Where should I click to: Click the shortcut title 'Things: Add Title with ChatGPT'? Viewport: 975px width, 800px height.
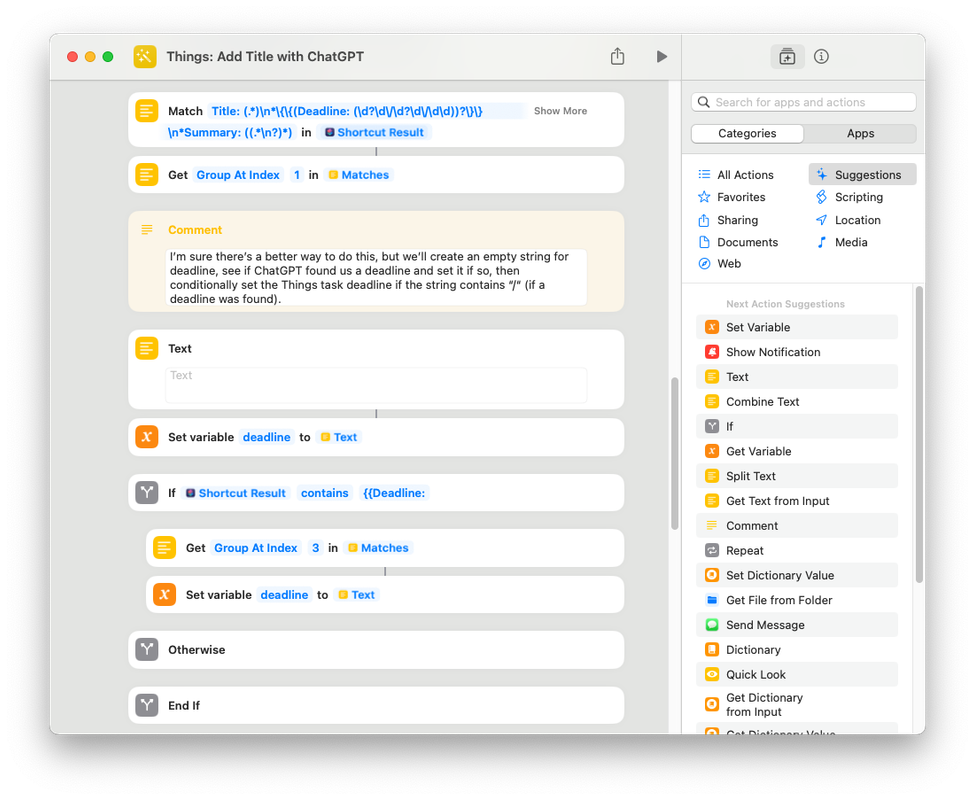265,57
